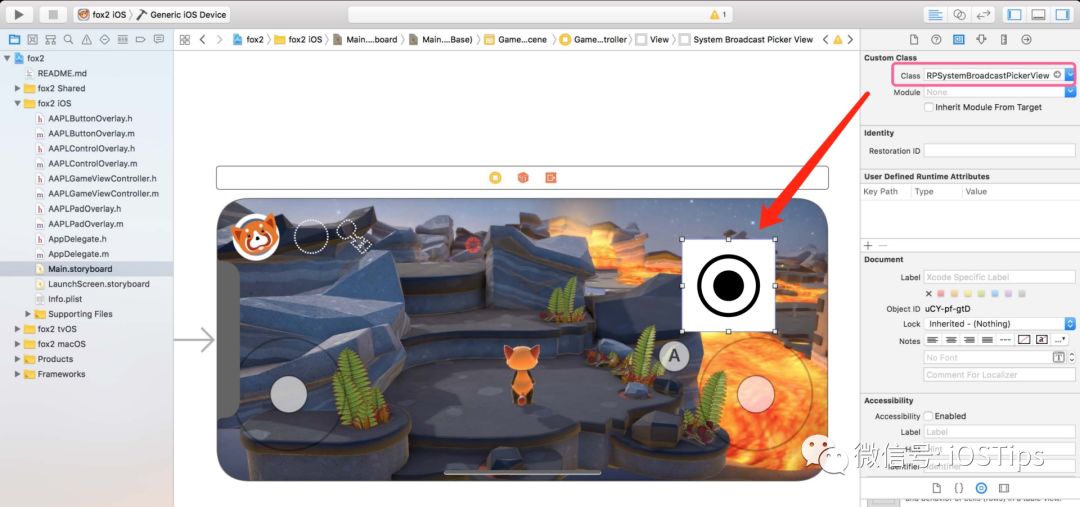
Task: Open the Source Control navigator
Action: 32,40
